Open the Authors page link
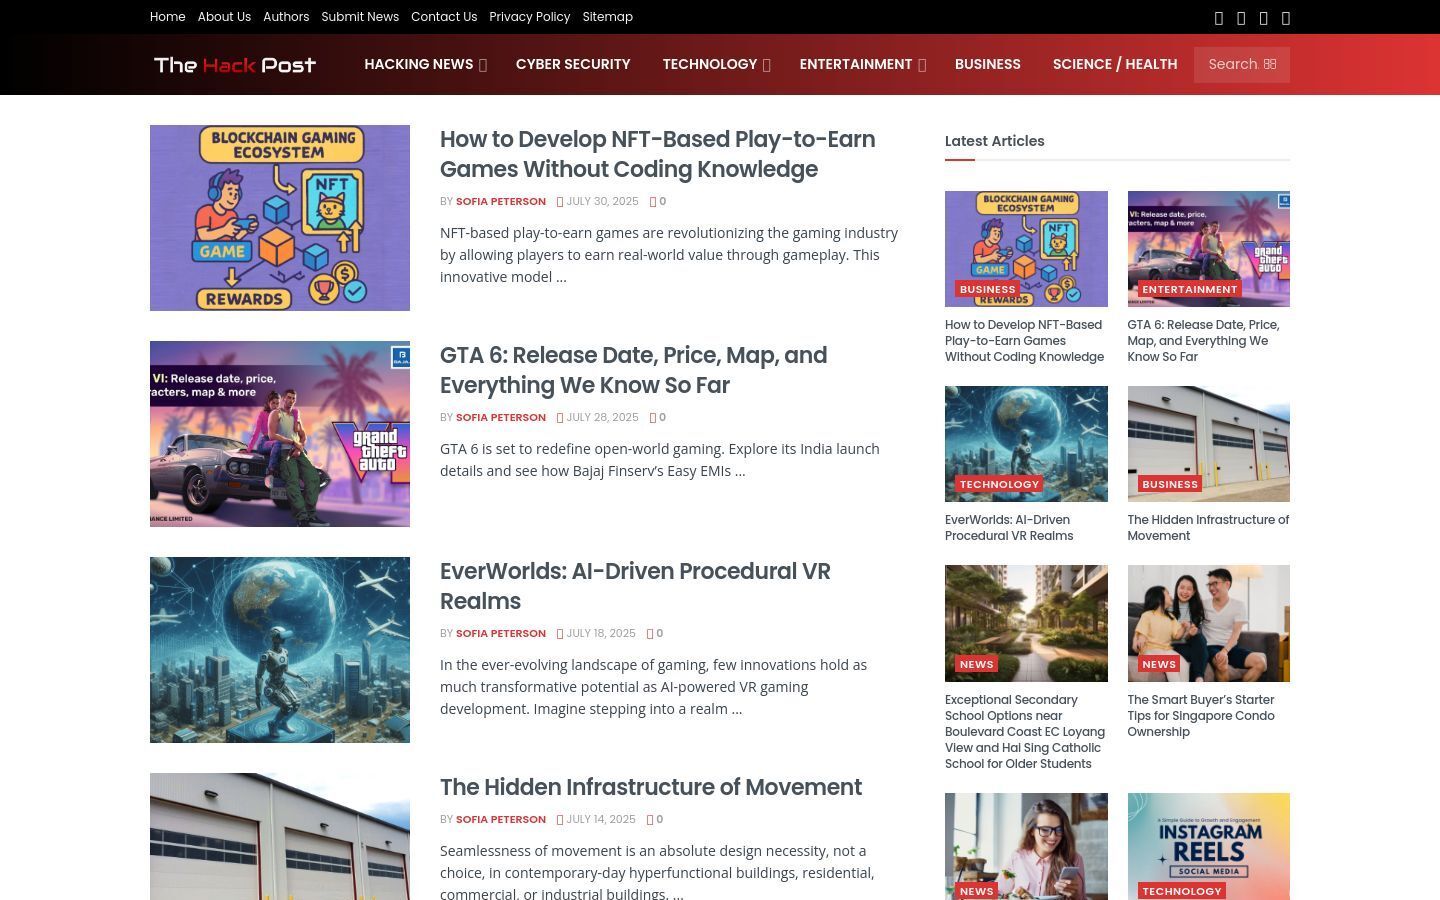The image size is (1440, 900). click(286, 17)
